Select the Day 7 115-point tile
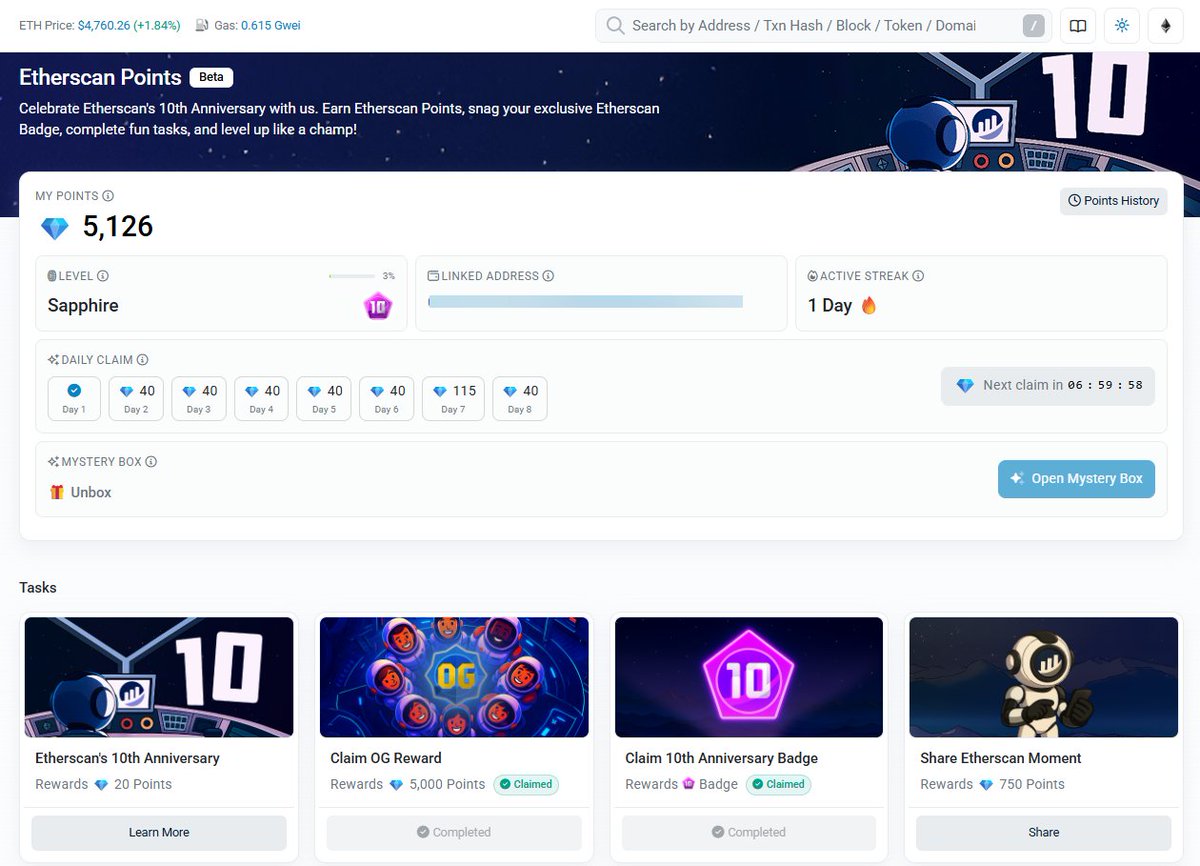 (453, 398)
